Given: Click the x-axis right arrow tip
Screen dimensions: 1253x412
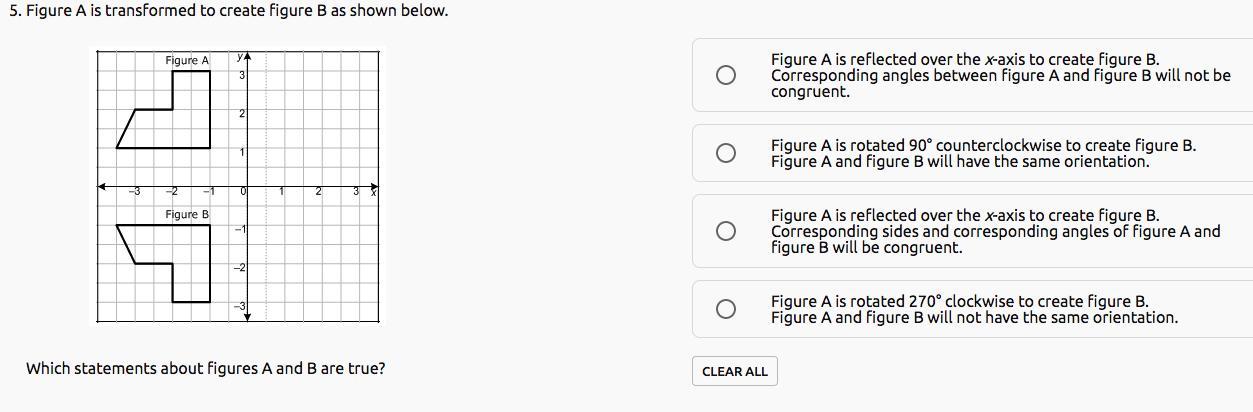Looking at the screenshot, I should (375, 186).
